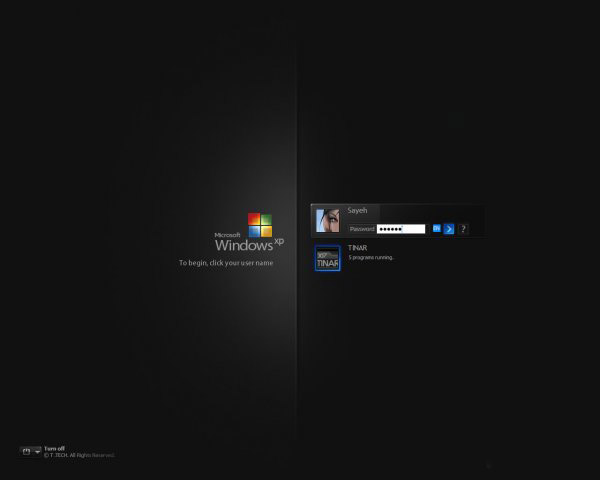Click the blue arrow to log in
This screenshot has width=600, height=480.
[449, 229]
